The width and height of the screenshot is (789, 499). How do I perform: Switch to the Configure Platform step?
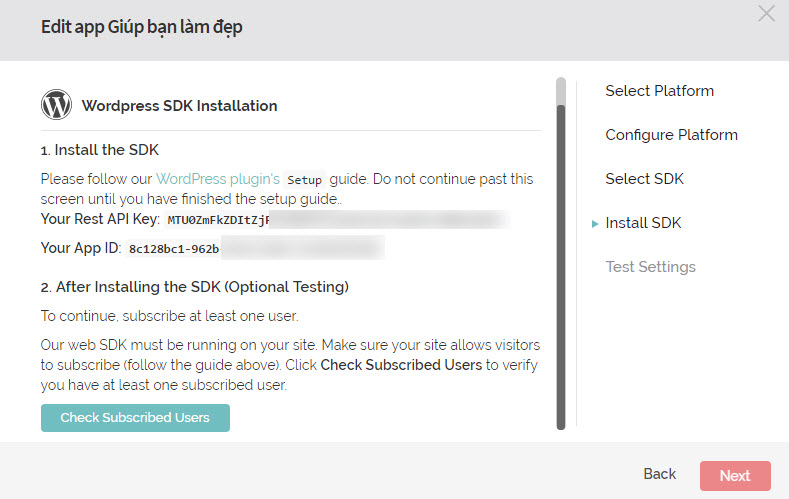(x=671, y=135)
